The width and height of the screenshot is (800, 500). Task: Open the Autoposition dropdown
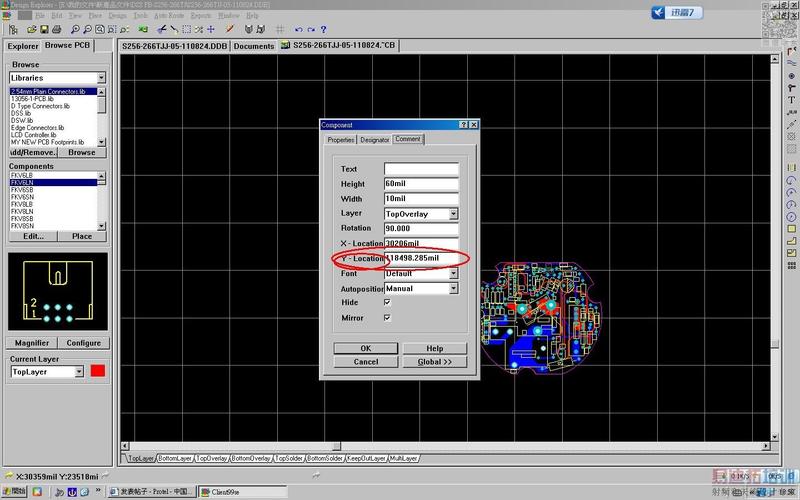click(x=453, y=288)
